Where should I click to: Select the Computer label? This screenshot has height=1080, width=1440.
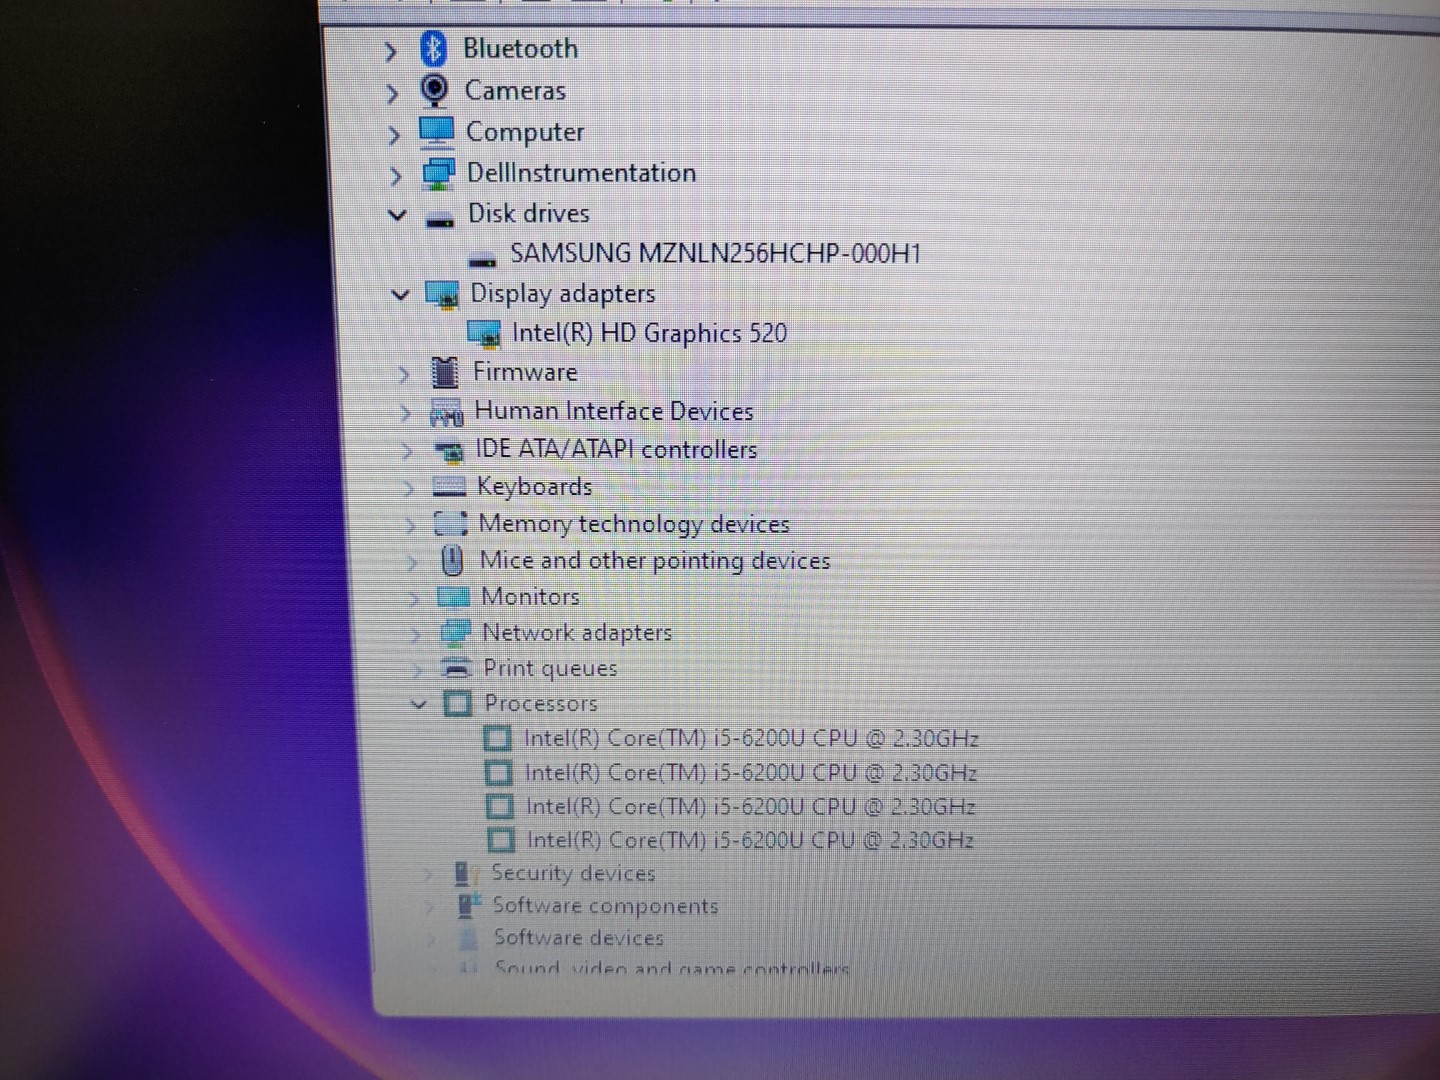525,132
